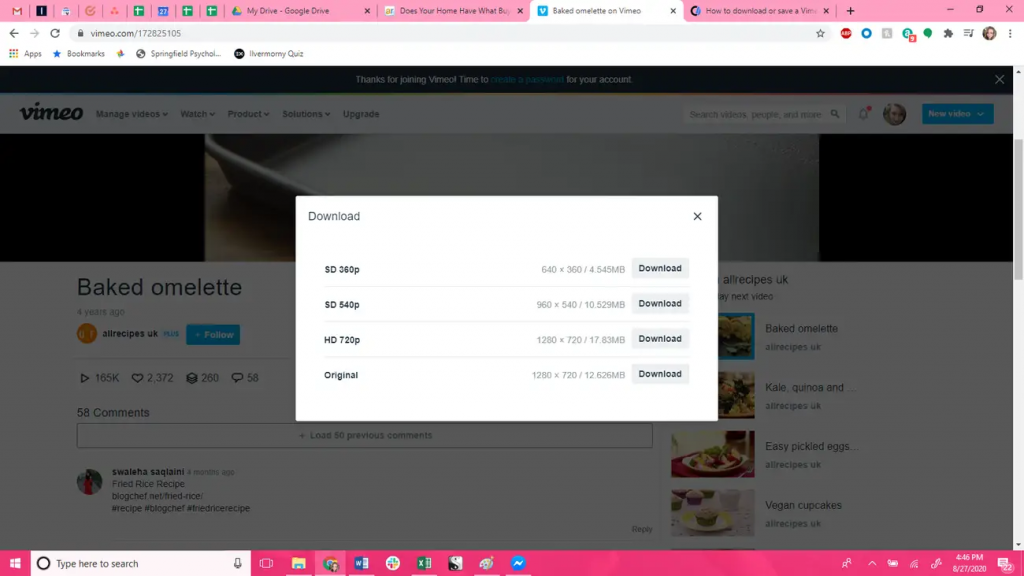Download the Original file version
Screen dimensions: 1024x576
(x=660, y=374)
